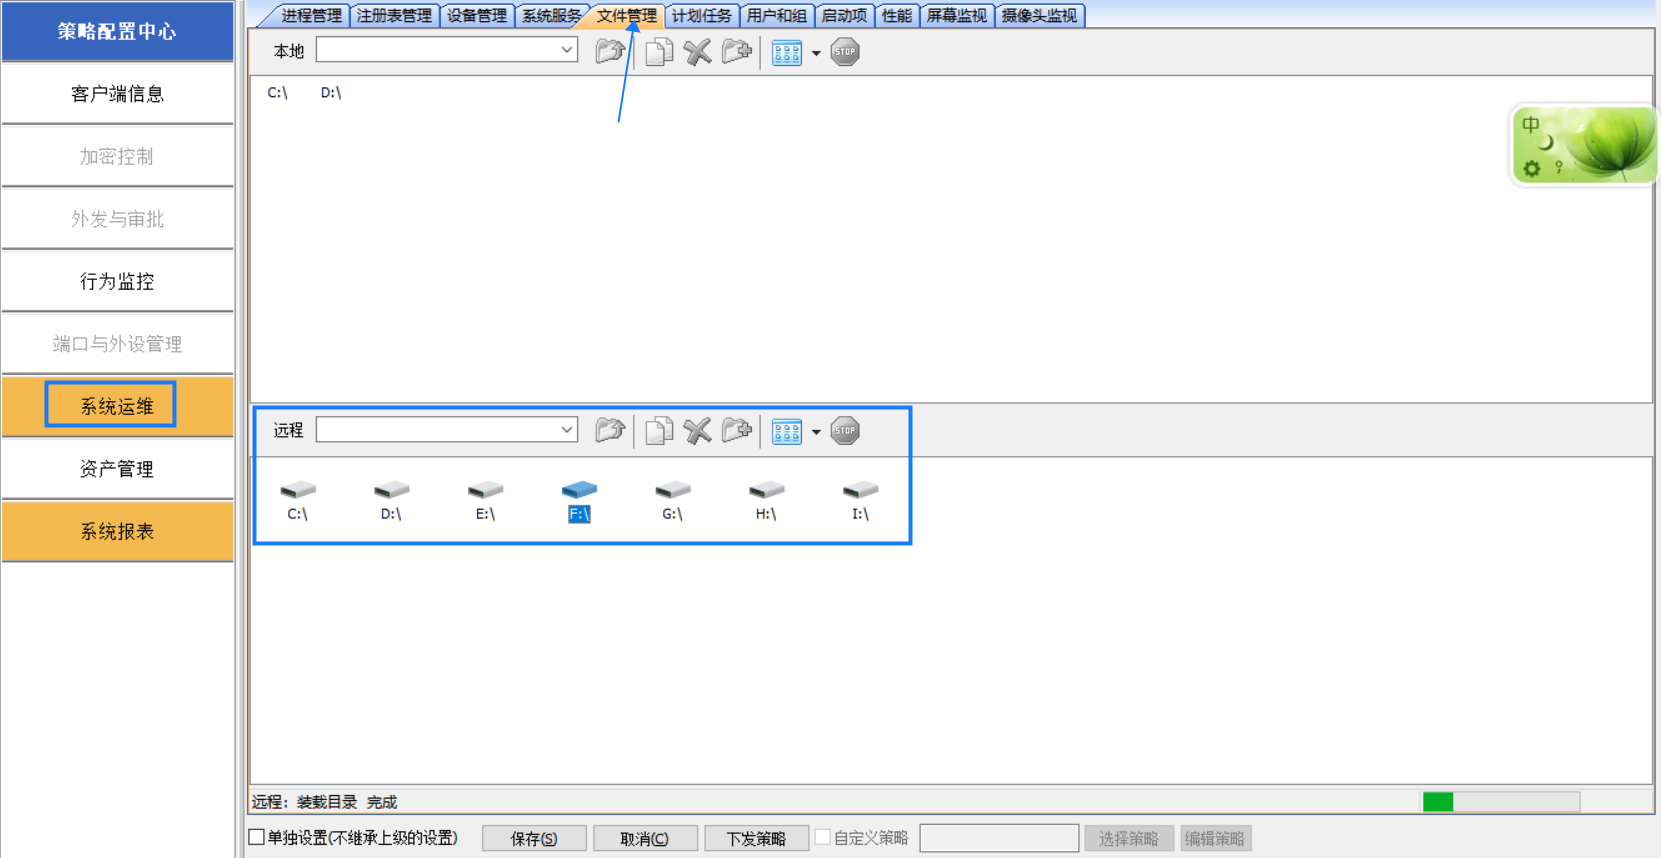
Task: Tick the 自定义策略 checkbox
Action: pyautogui.click(x=823, y=838)
